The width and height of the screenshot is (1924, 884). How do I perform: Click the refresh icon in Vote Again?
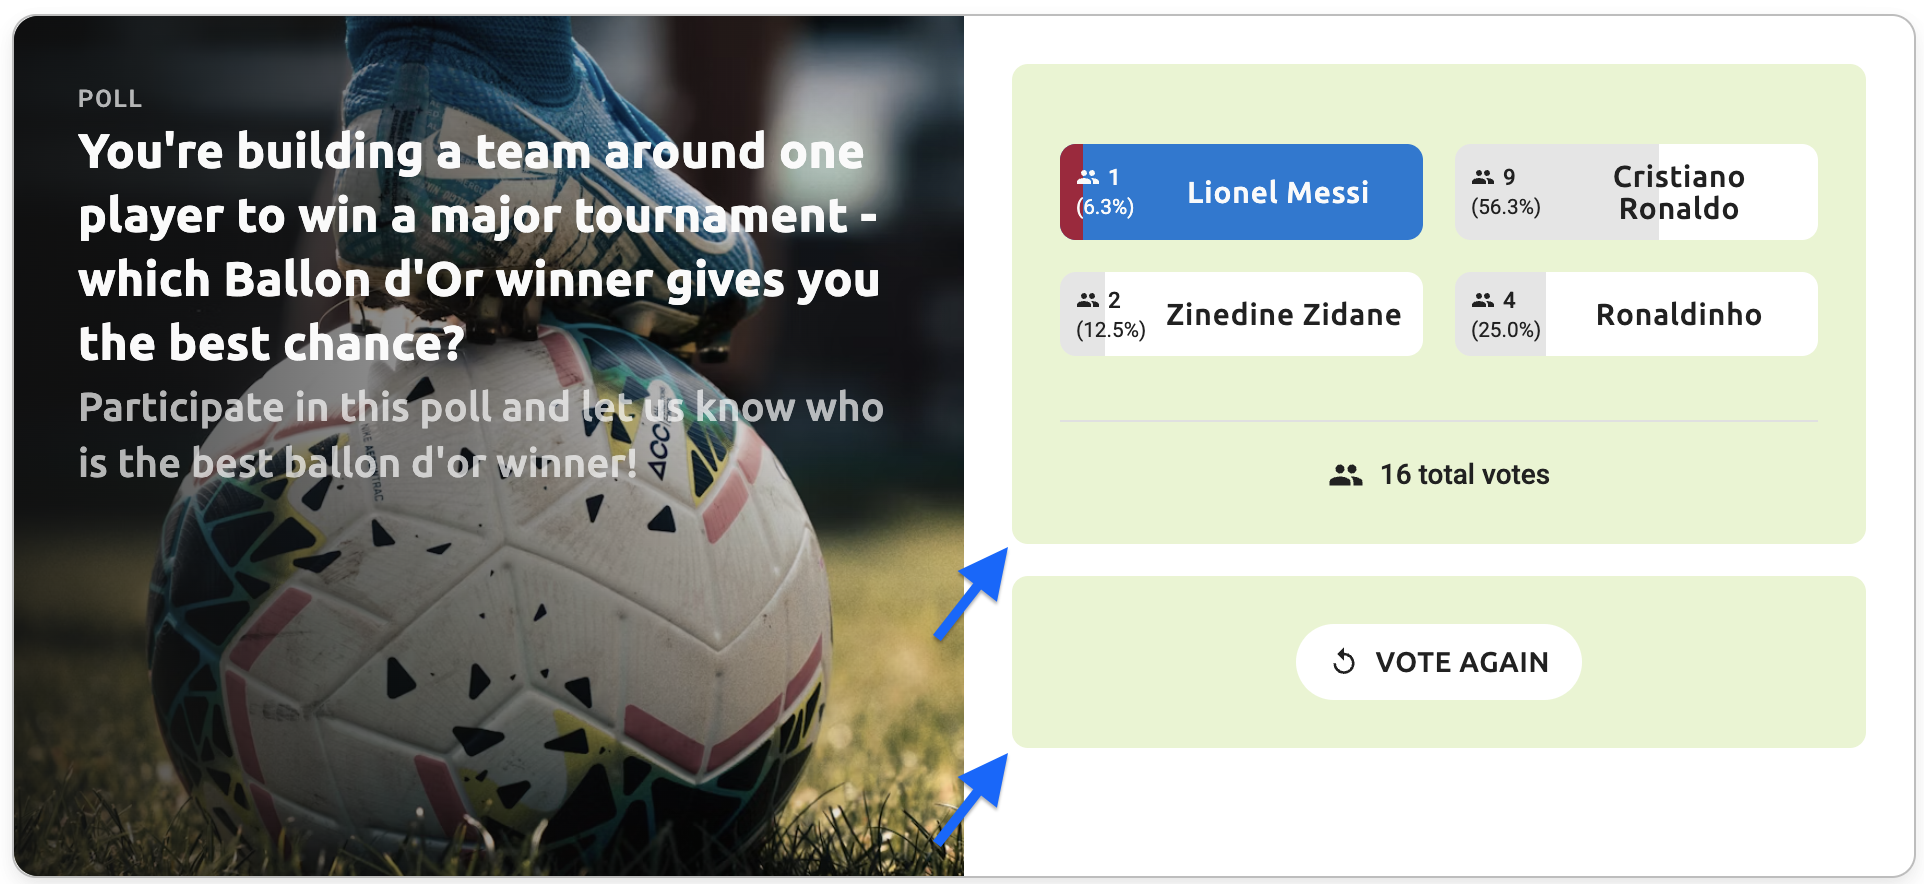[x=1344, y=662]
